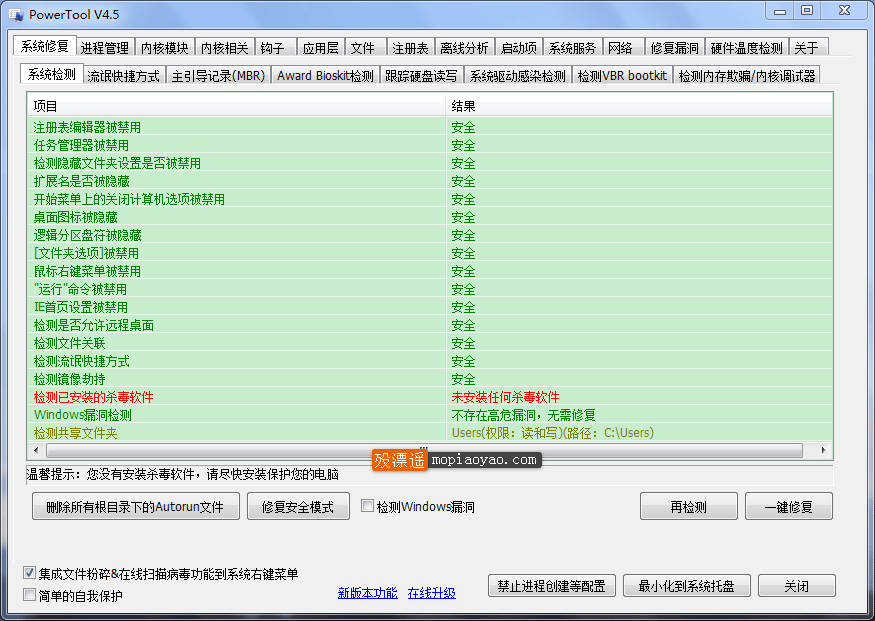This screenshot has width=875, height=621.
Task: Select the "运行"命令被禁用 row
Action: tap(430, 289)
